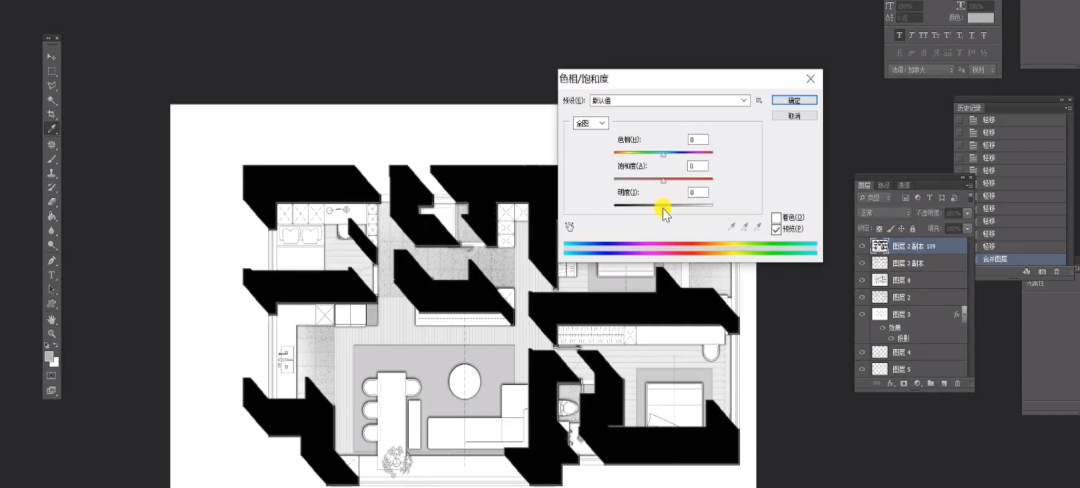The width and height of the screenshot is (1080, 488).
Task: Open the layer blend mode dropdown
Action: tap(884, 213)
